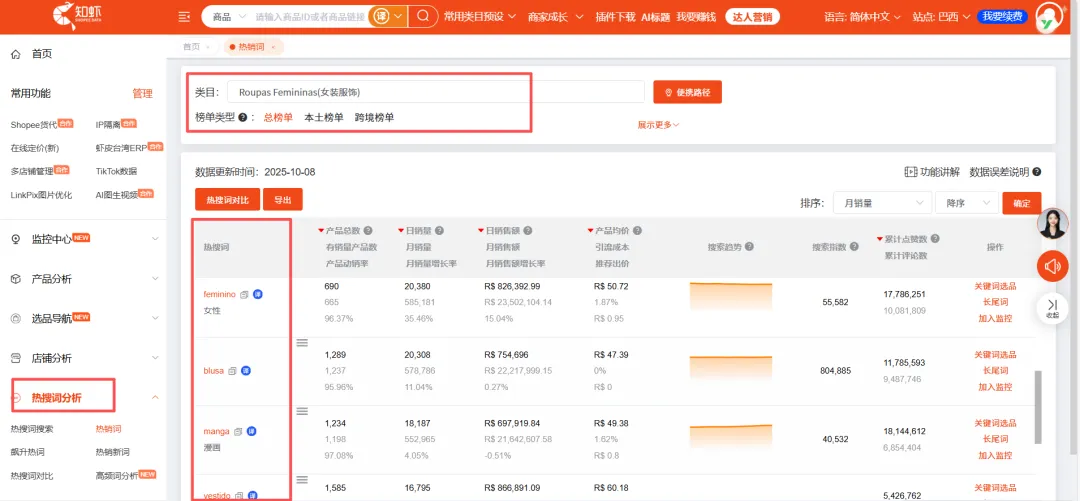Click the drag-handle icon above the blusa row
This screenshot has height=501, width=1080.
click(x=302, y=342)
